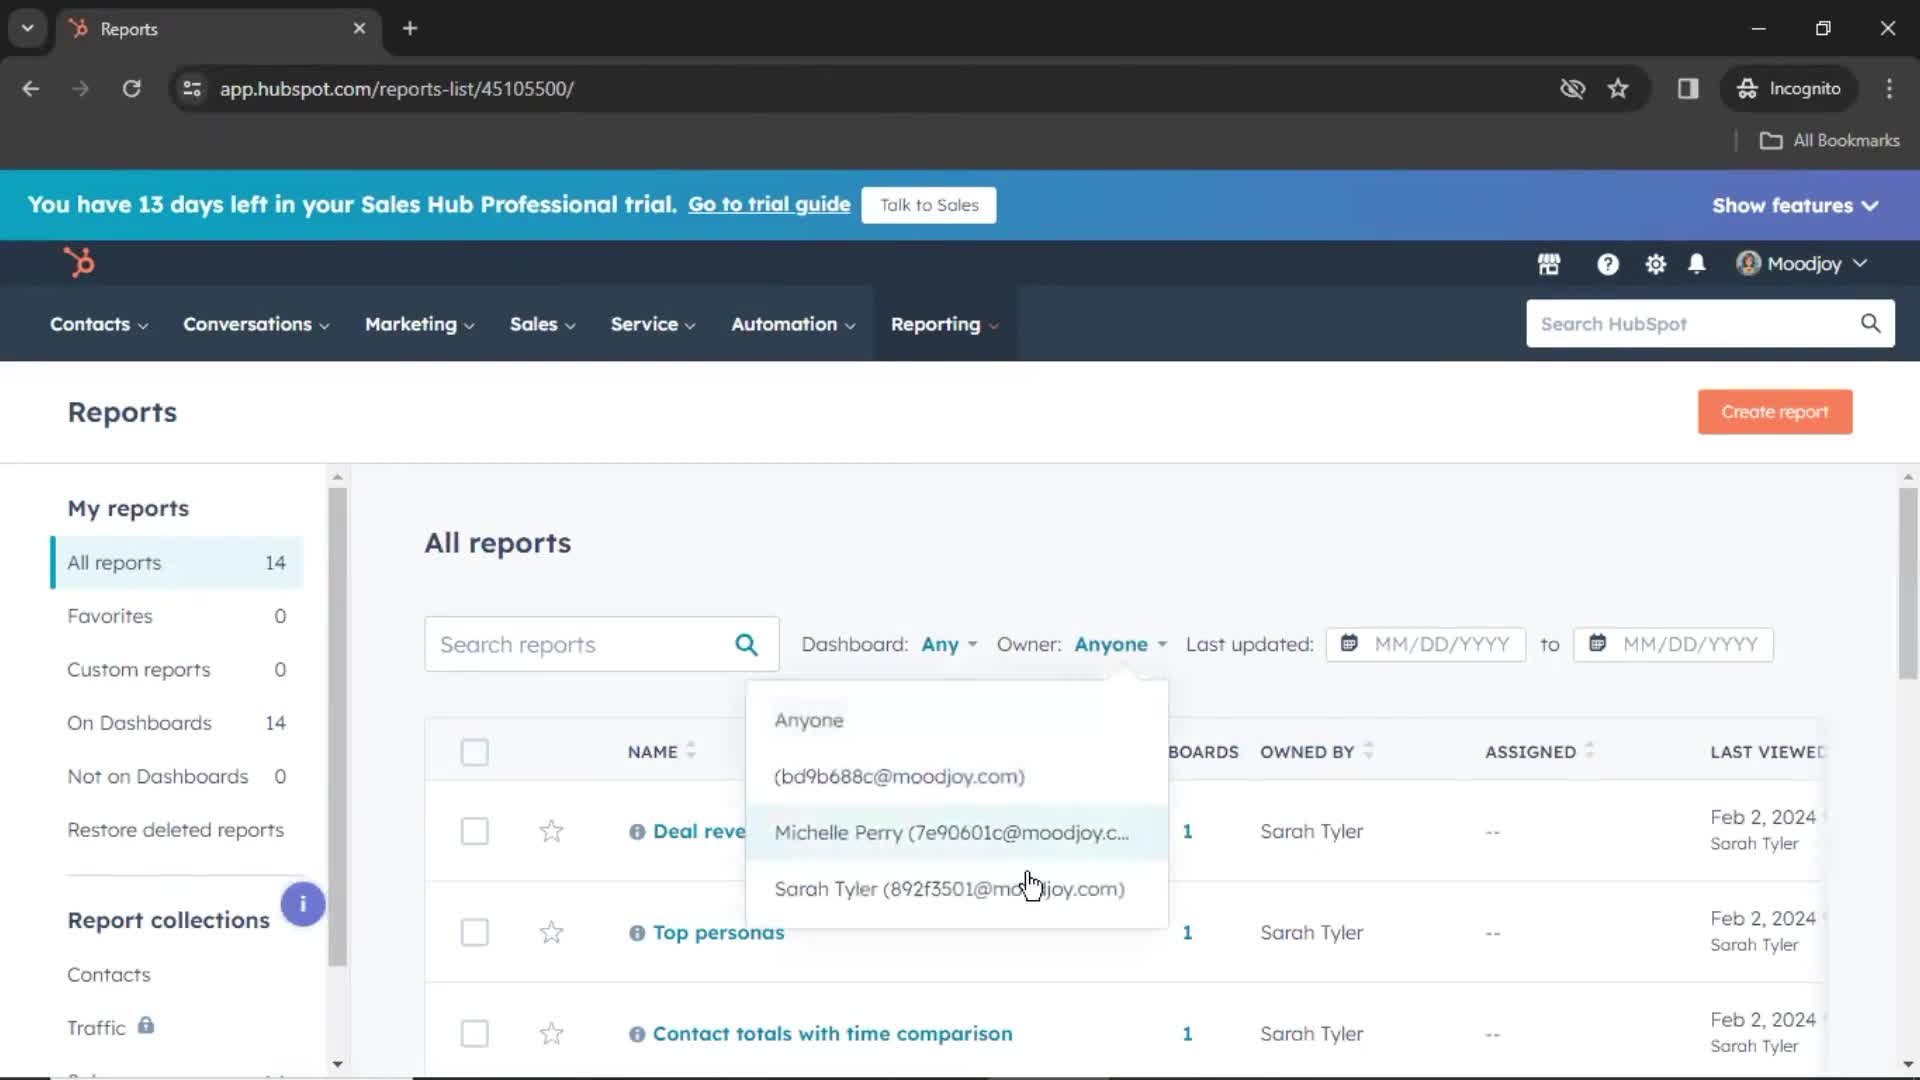This screenshot has width=1920, height=1080.
Task: Click the Talk to Sales button
Action: tap(928, 205)
